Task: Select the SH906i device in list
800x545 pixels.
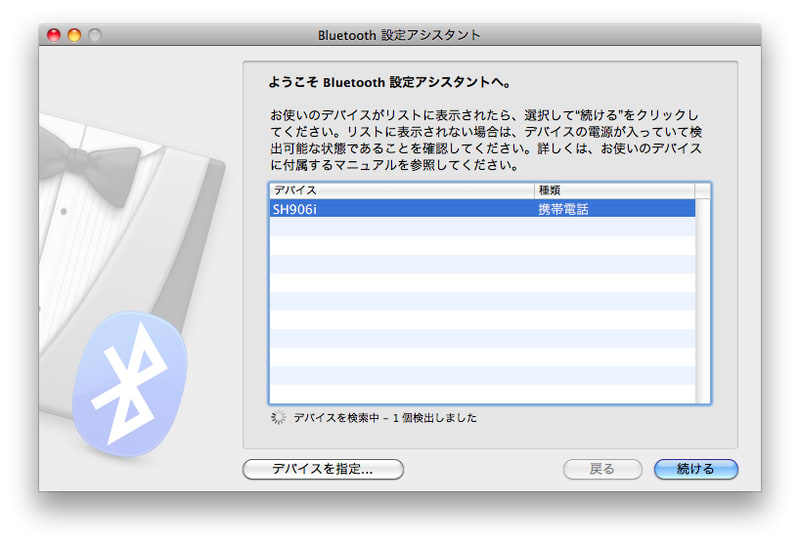Action: pos(400,209)
